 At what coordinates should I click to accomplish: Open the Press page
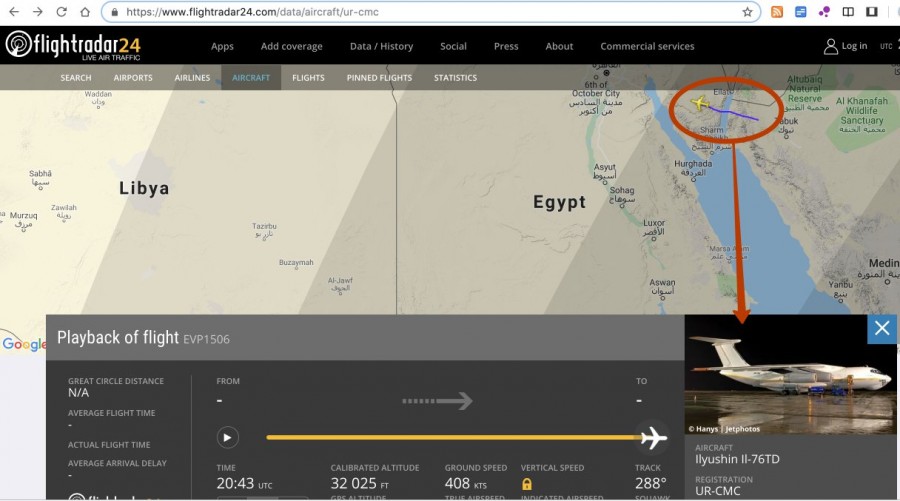coord(506,46)
